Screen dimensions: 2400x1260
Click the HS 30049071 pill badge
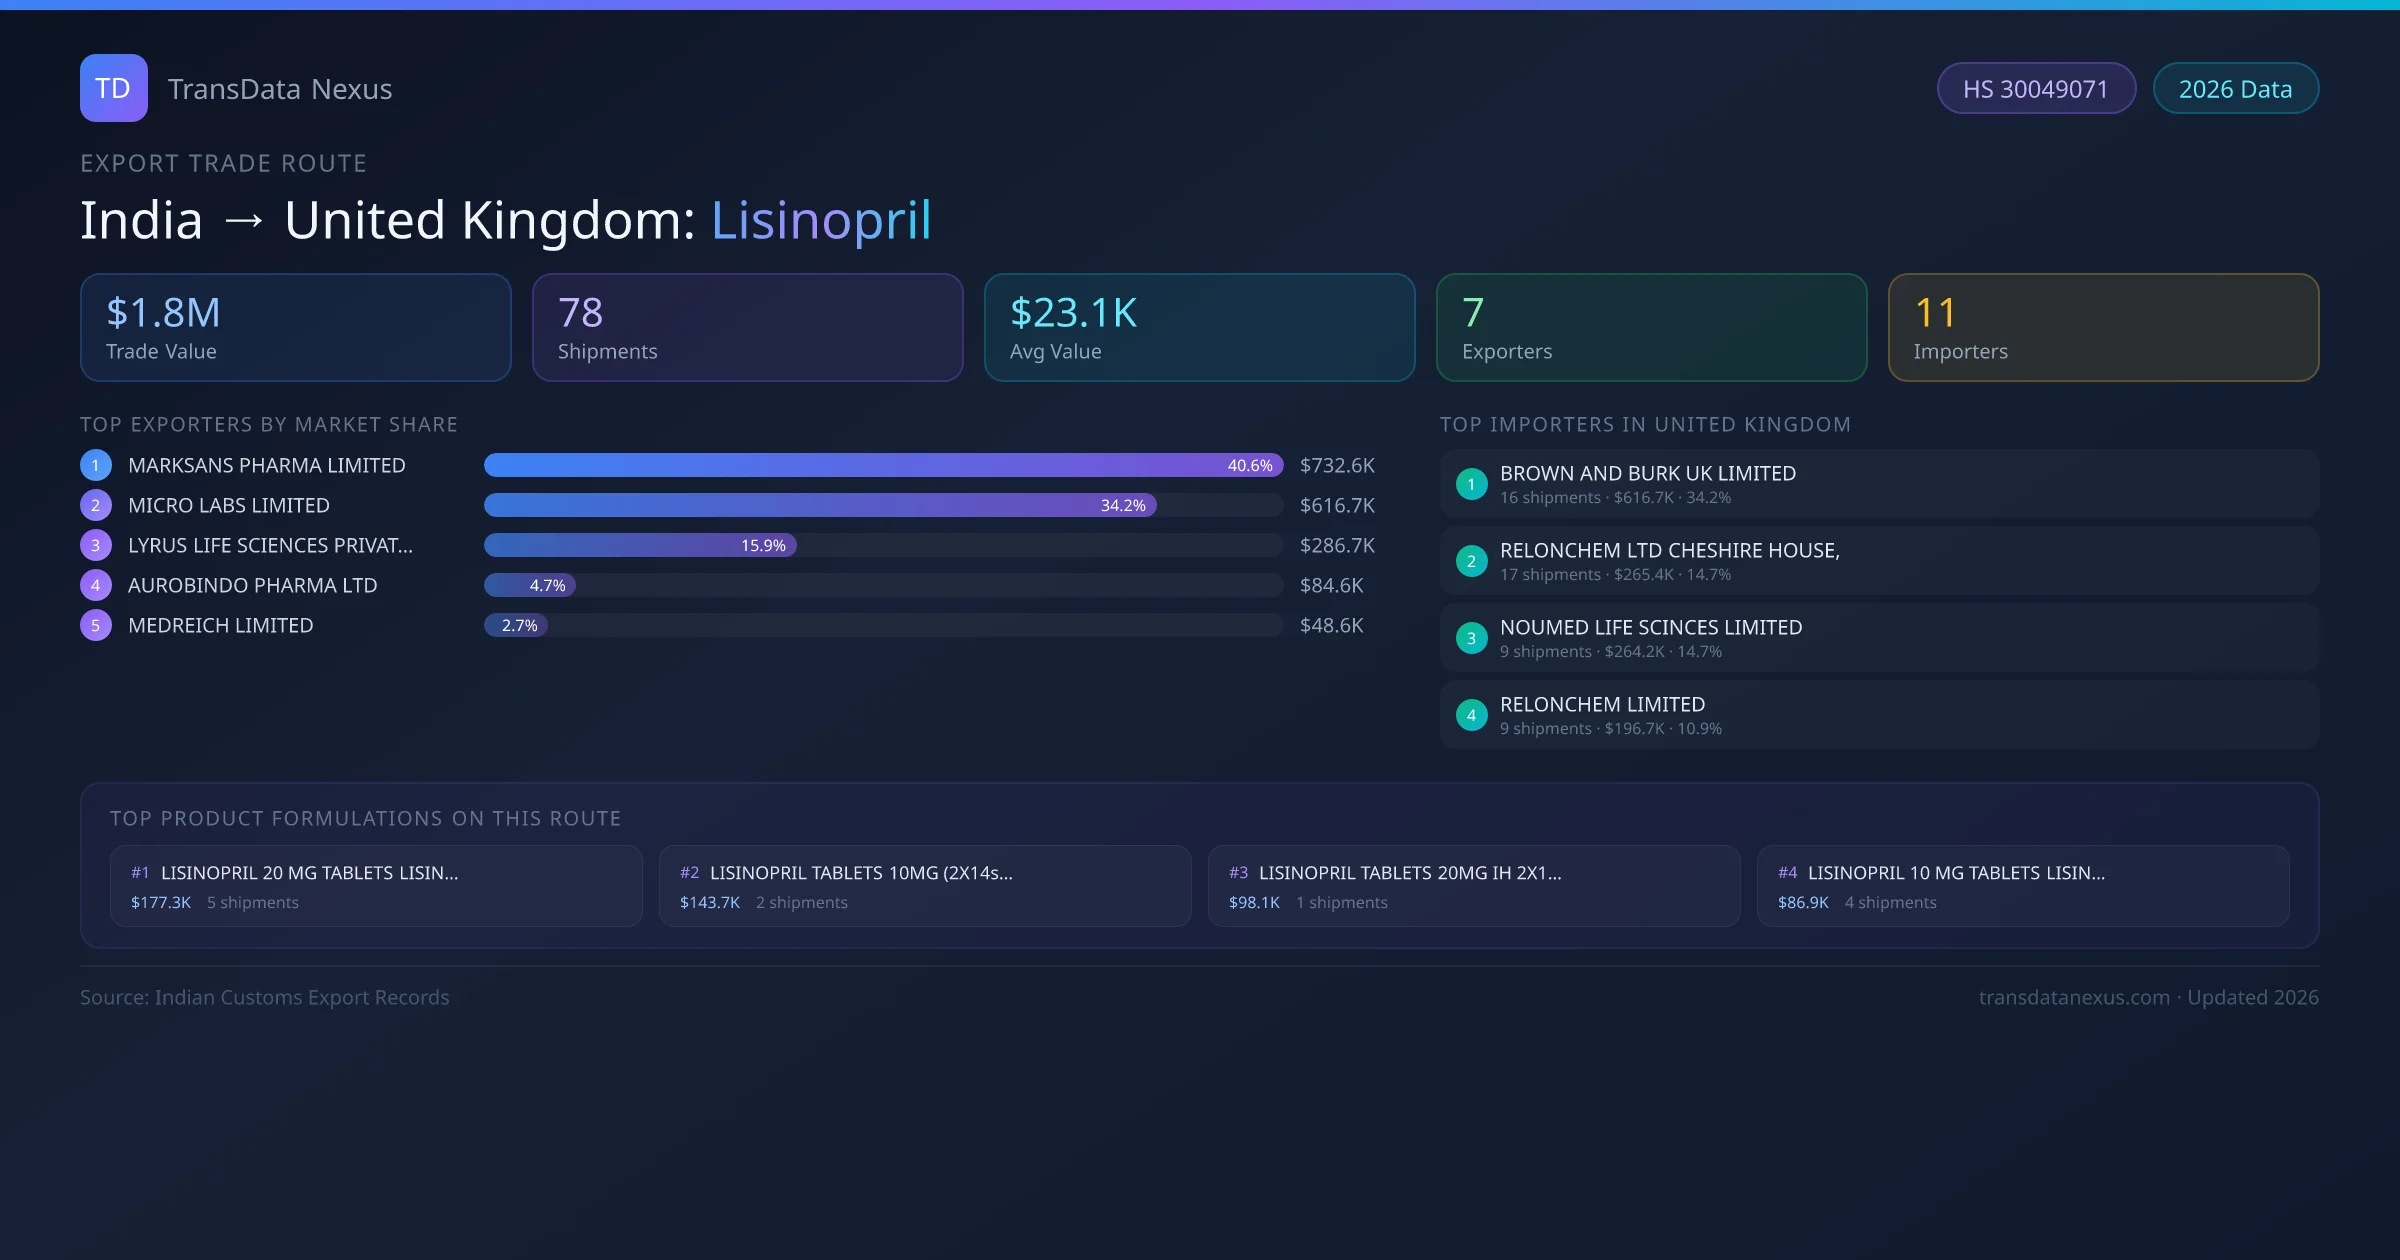point(2035,89)
